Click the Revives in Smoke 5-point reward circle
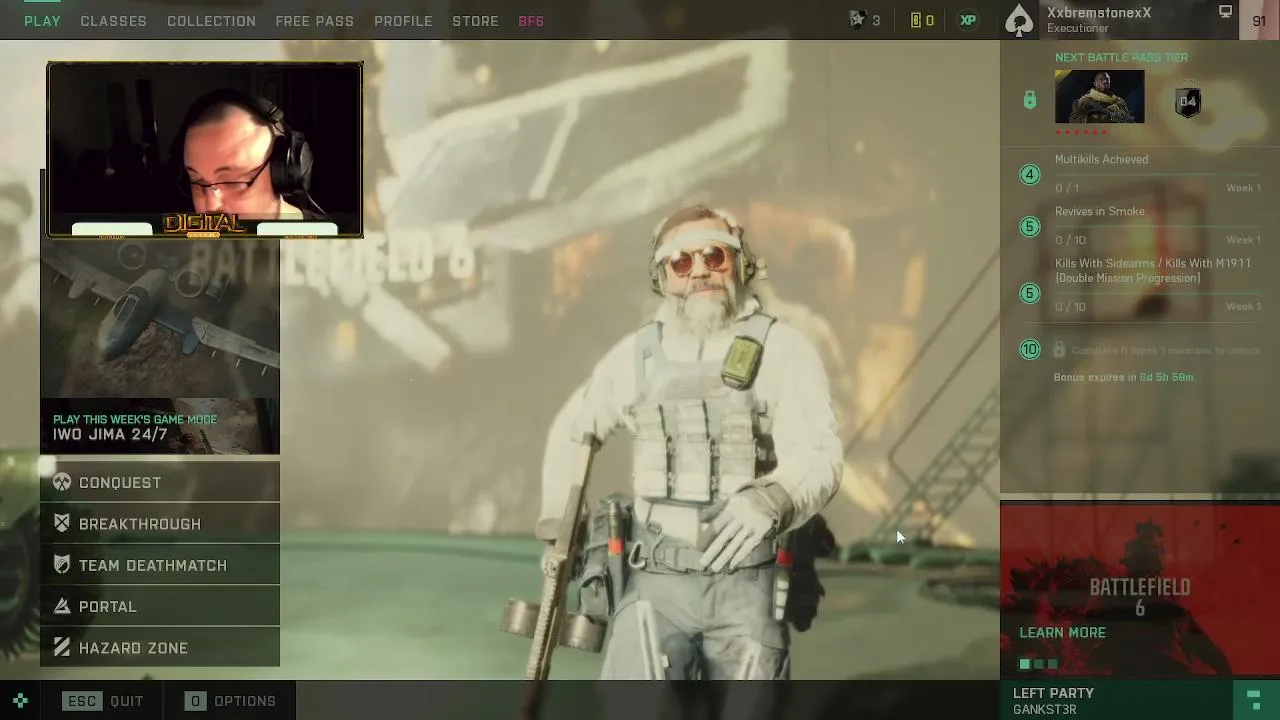 1030,227
